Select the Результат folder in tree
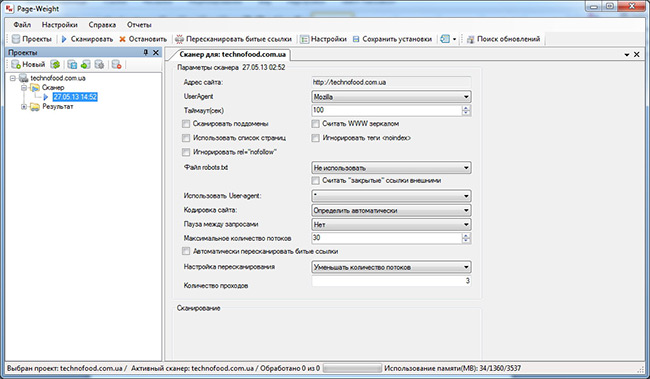This screenshot has height=379, width=650. click(x=58, y=107)
